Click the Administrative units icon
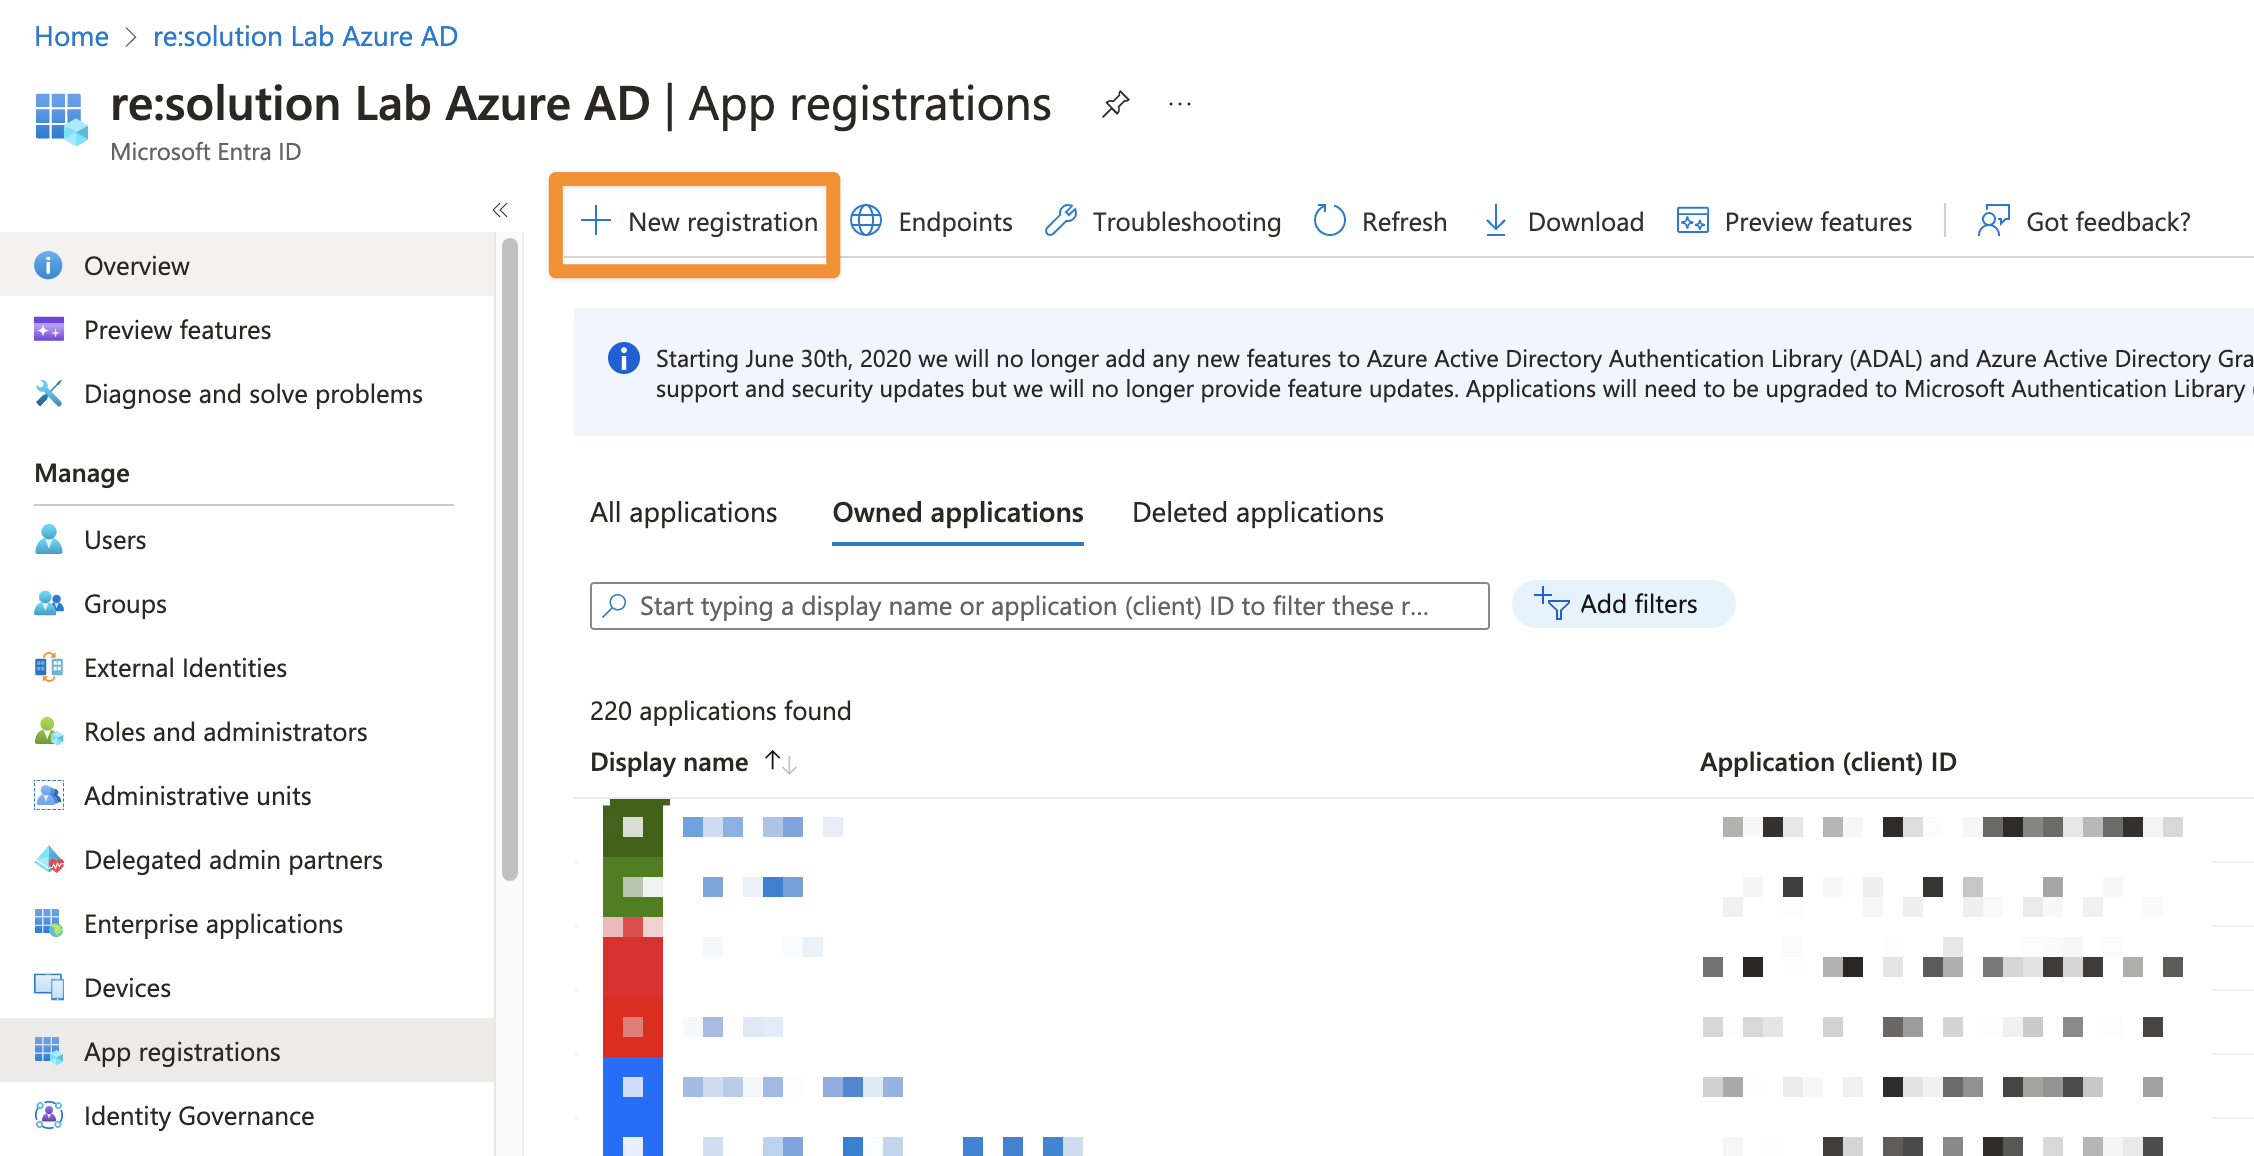 [48, 796]
